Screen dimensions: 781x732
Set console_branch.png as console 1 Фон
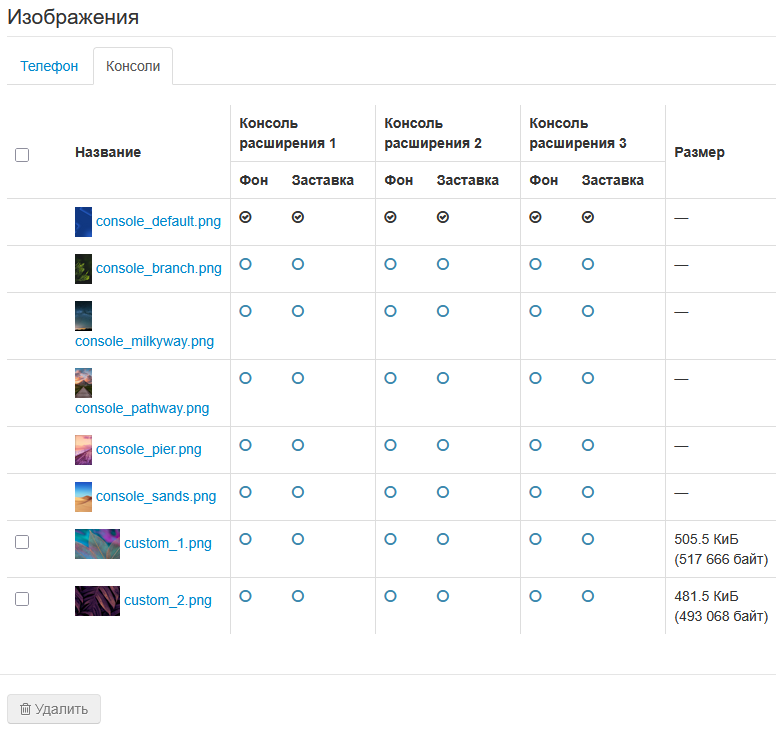tap(245, 264)
